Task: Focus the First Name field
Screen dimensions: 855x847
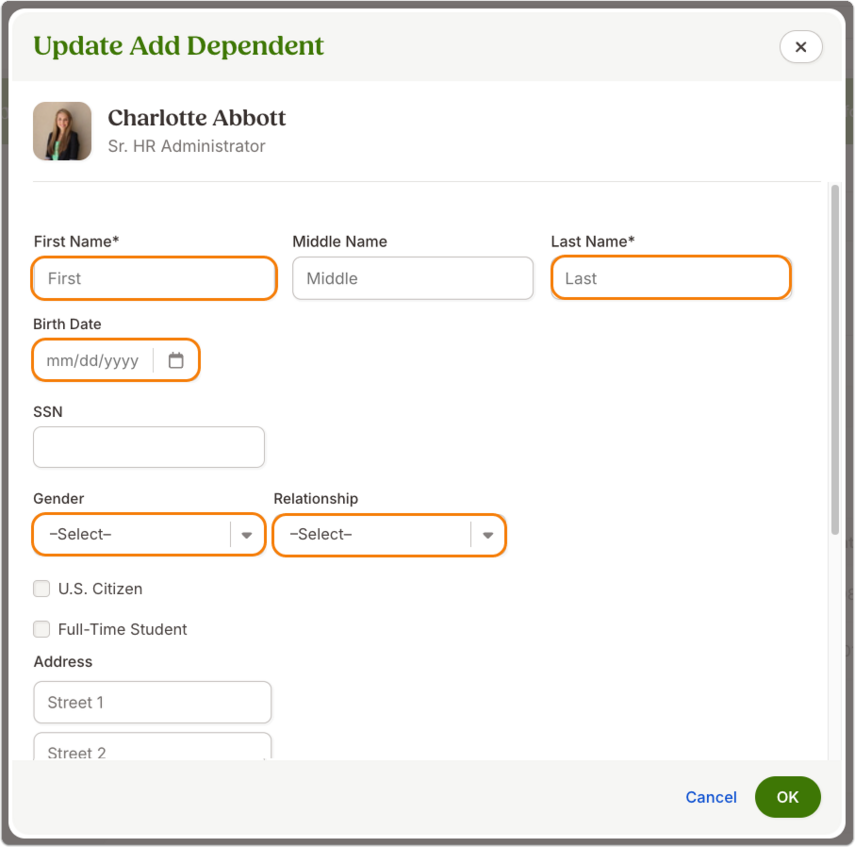Action: [154, 278]
